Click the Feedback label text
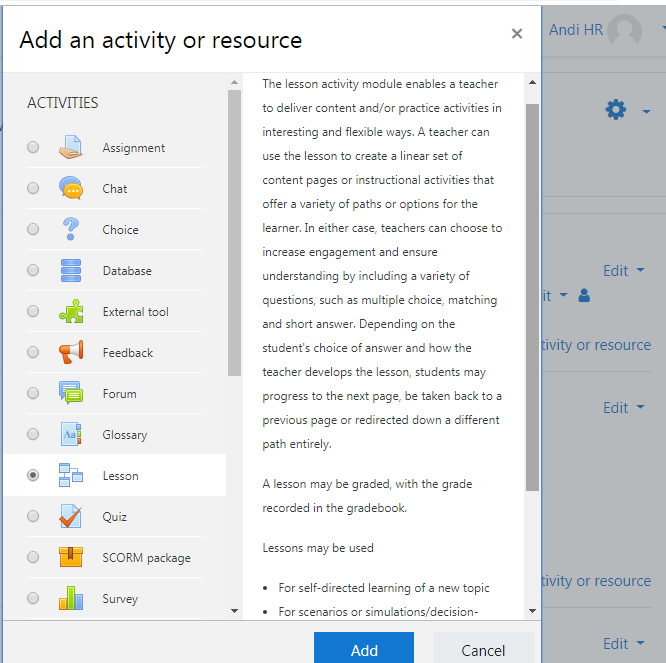This screenshot has width=666, height=663. pyautogui.click(x=127, y=353)
